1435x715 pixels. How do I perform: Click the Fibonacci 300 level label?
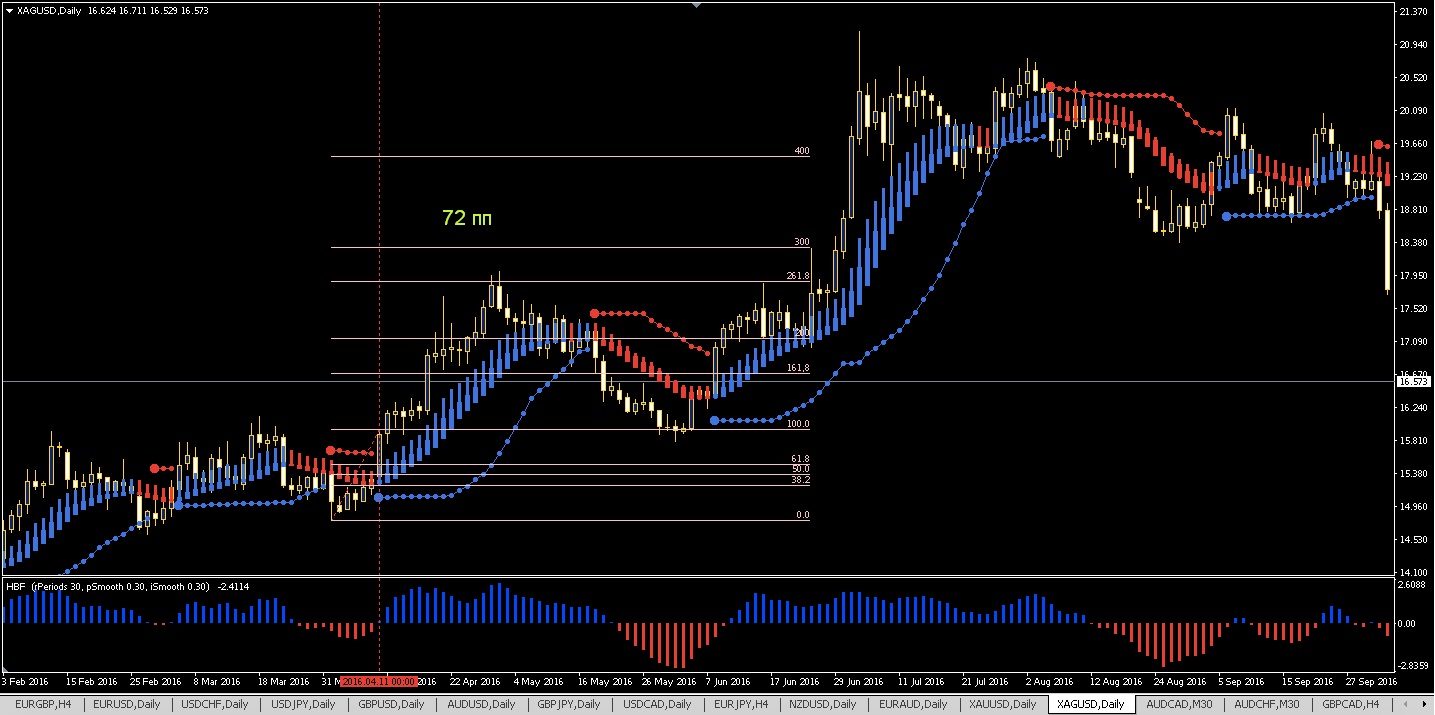click(801, 242)
